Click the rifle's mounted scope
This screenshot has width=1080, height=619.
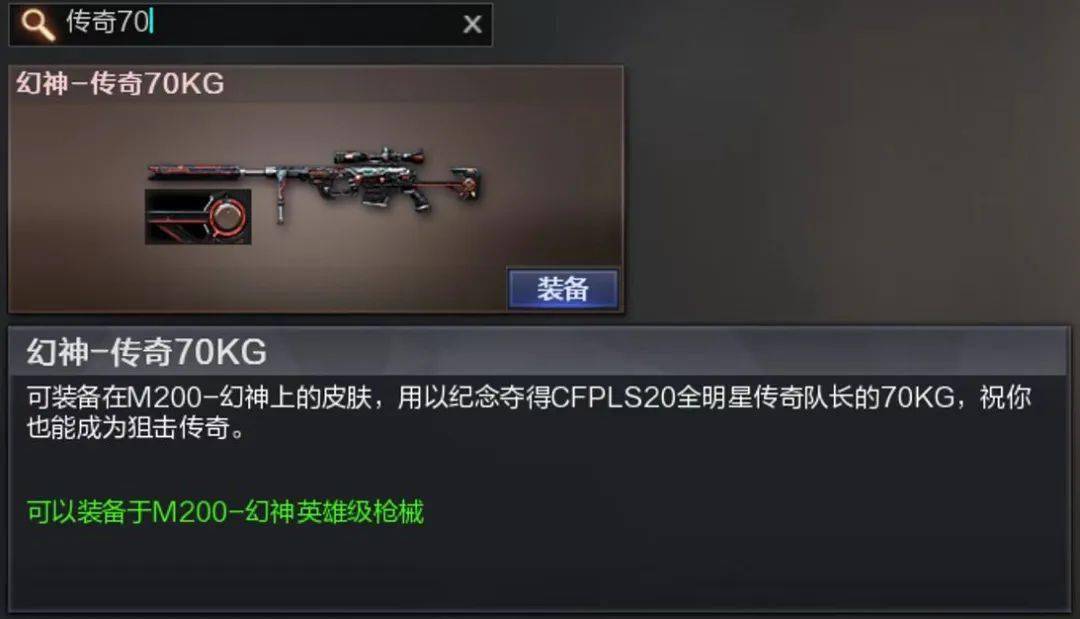point(379,156)
